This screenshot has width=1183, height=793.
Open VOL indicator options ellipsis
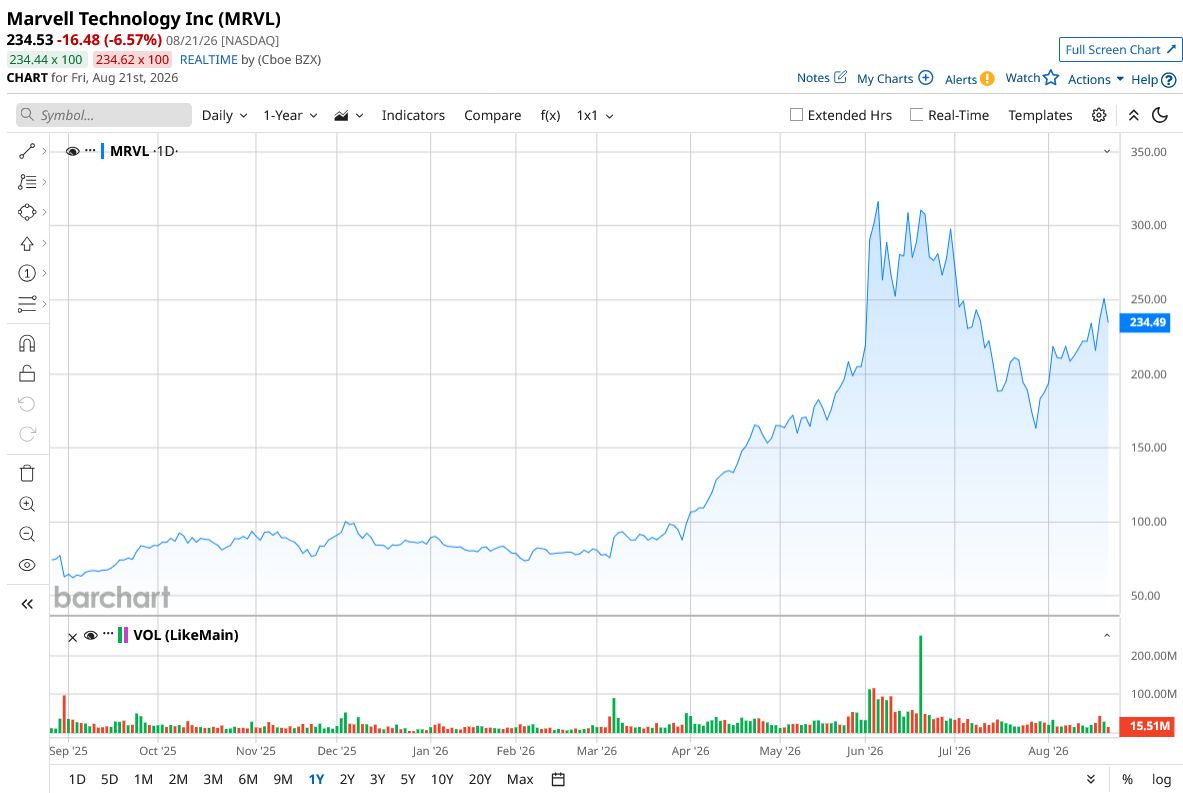pyautogui.click(x=108, y=634)
